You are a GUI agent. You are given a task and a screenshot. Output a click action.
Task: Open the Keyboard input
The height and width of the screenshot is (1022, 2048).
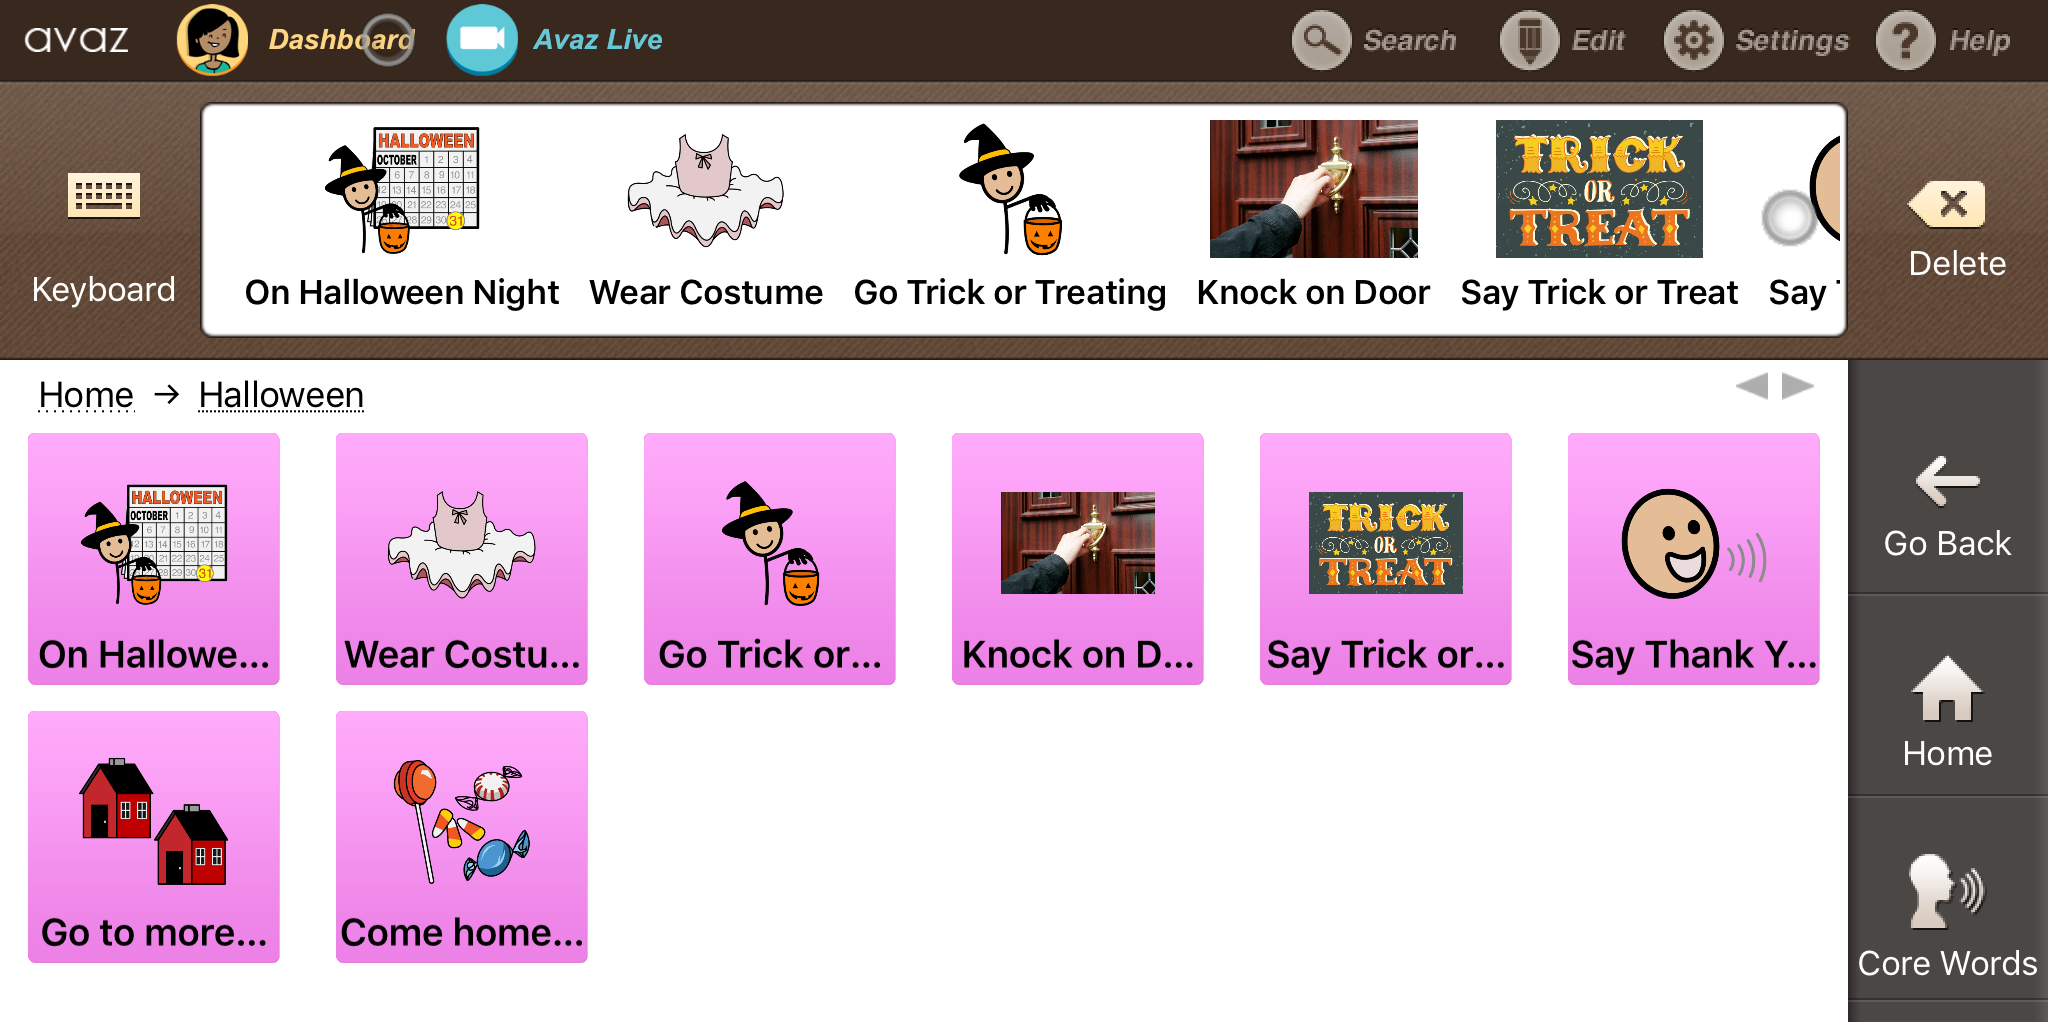coord(103,228)
